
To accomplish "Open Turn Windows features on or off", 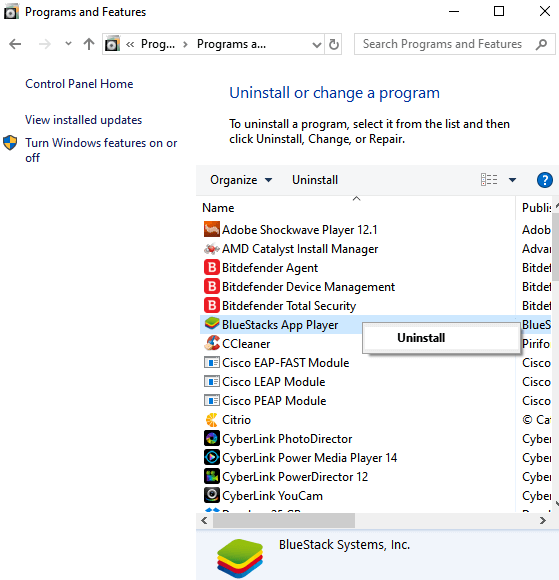I will pos(101,150).
